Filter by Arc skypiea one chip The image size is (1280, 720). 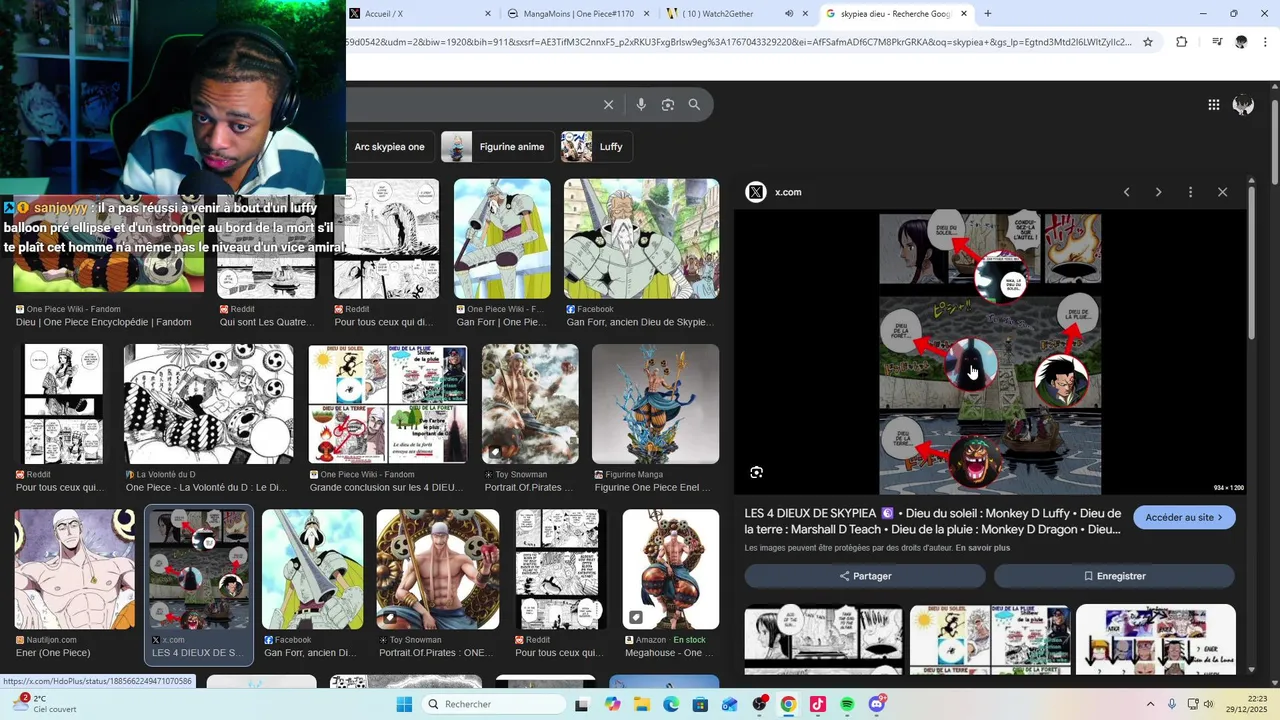[x=390, y=147]
